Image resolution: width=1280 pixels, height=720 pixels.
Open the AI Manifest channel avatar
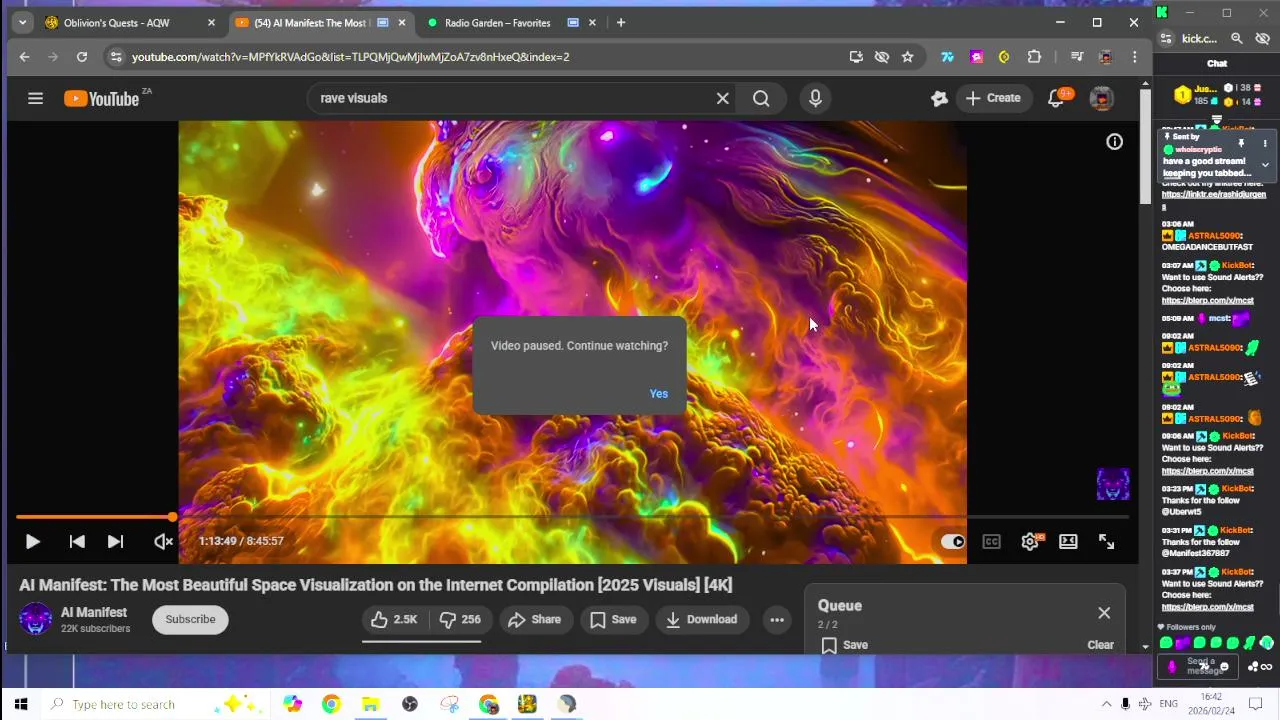click(36, 619)
